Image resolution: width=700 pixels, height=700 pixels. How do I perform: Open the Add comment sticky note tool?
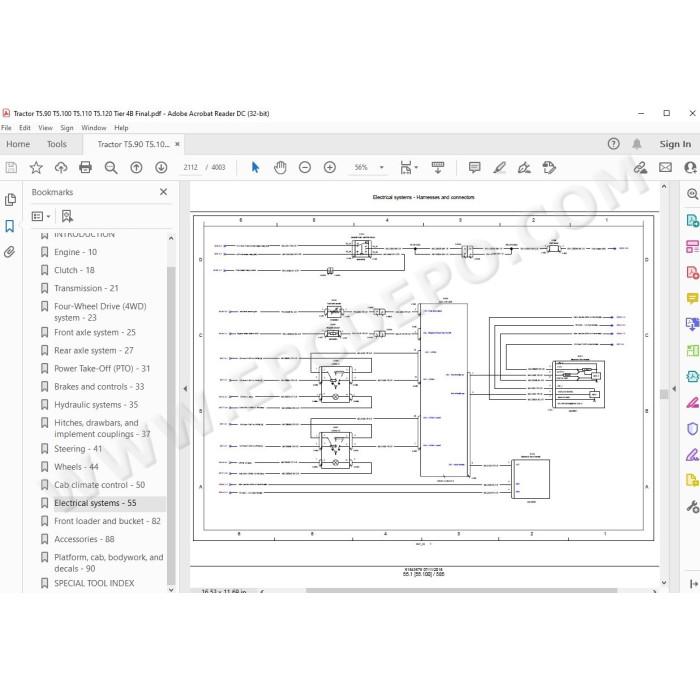coord(474,167)
